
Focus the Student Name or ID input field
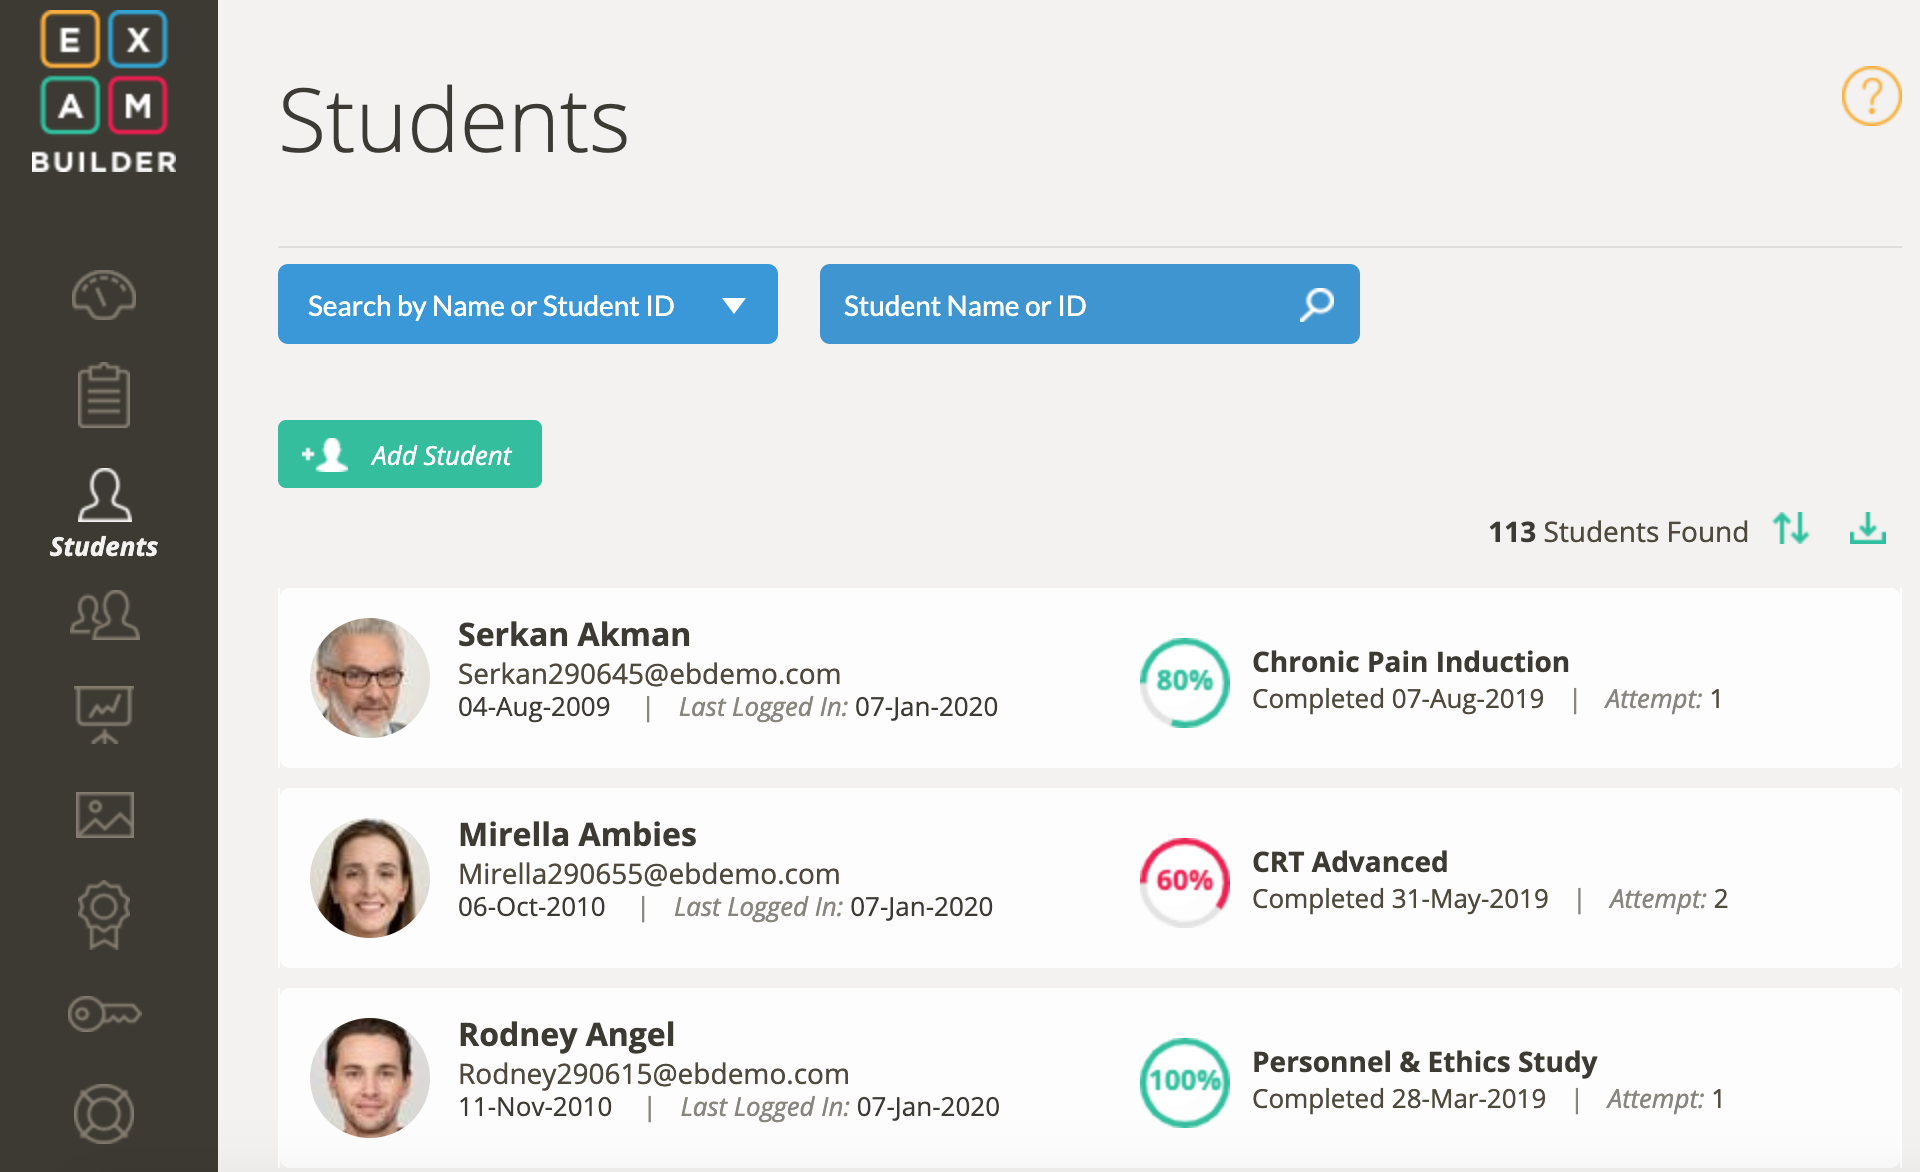click(1060, 305)
